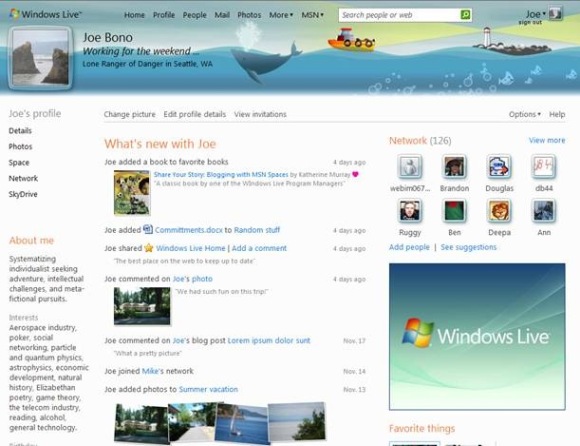Click See suggestions link

[x=468, y=247]
